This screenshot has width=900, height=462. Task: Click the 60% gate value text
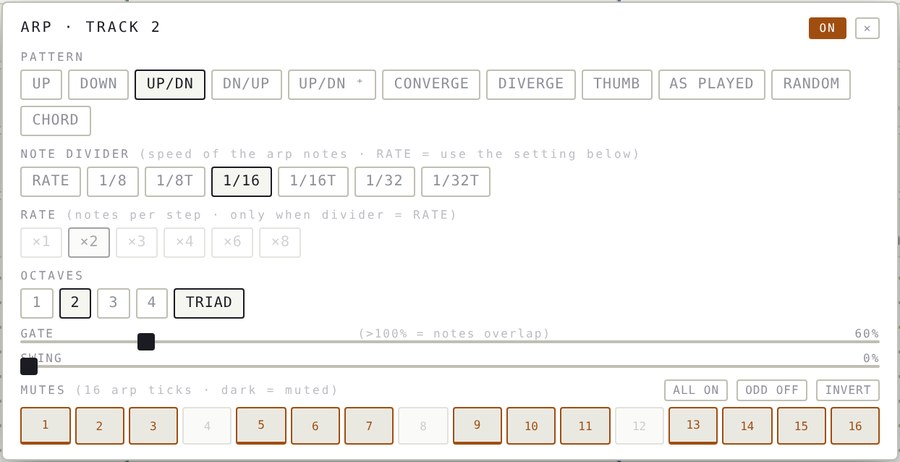point(867,333)
